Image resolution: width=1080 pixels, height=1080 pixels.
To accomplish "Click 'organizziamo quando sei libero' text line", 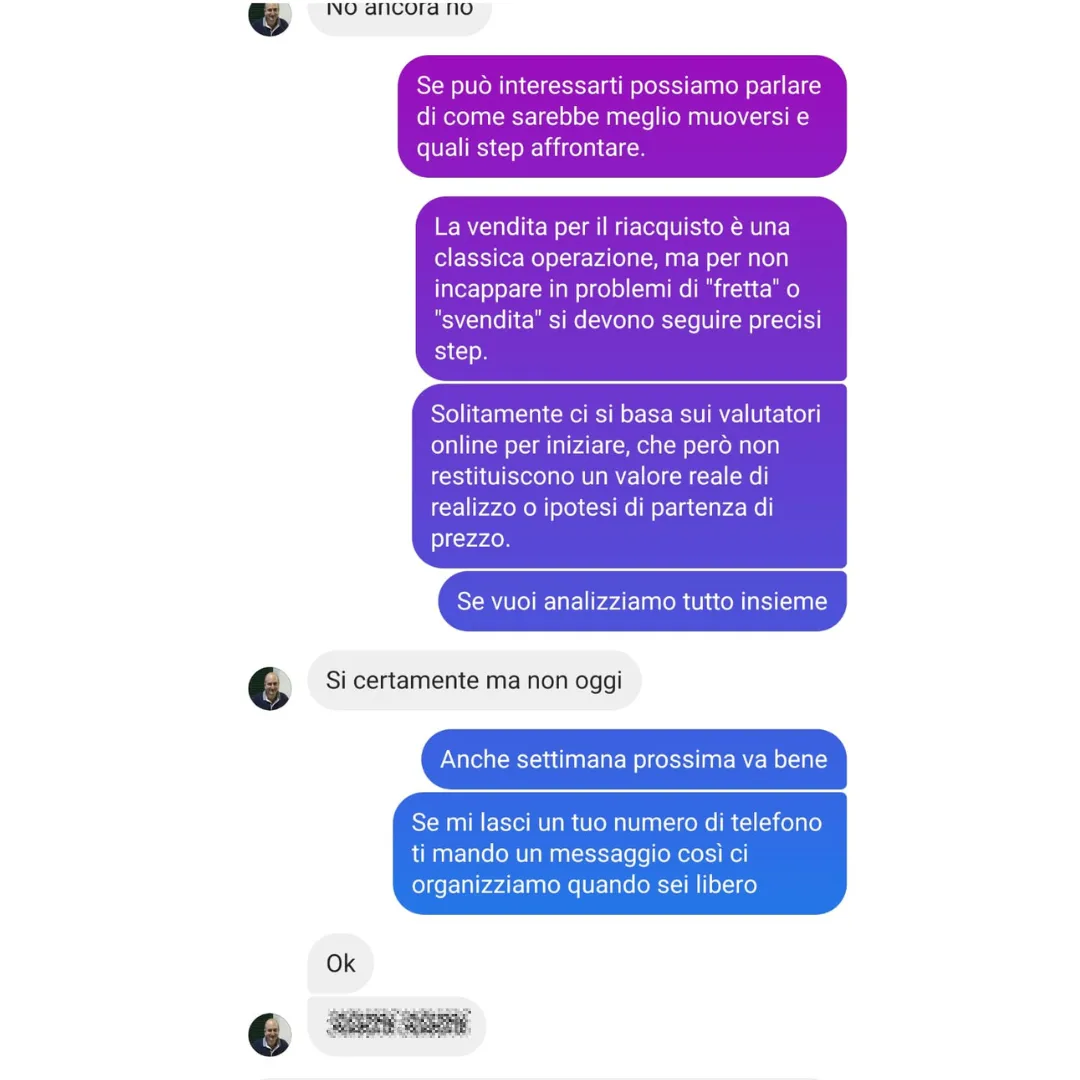I will point(584,885).
